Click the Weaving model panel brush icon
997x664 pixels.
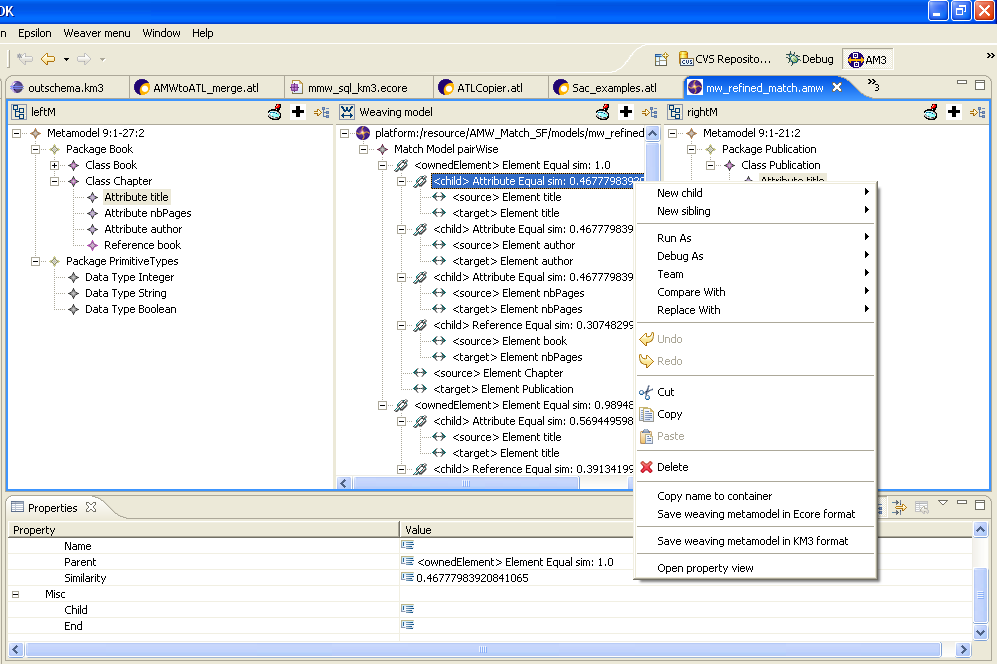pyautogui.click(x=603, y=112)
